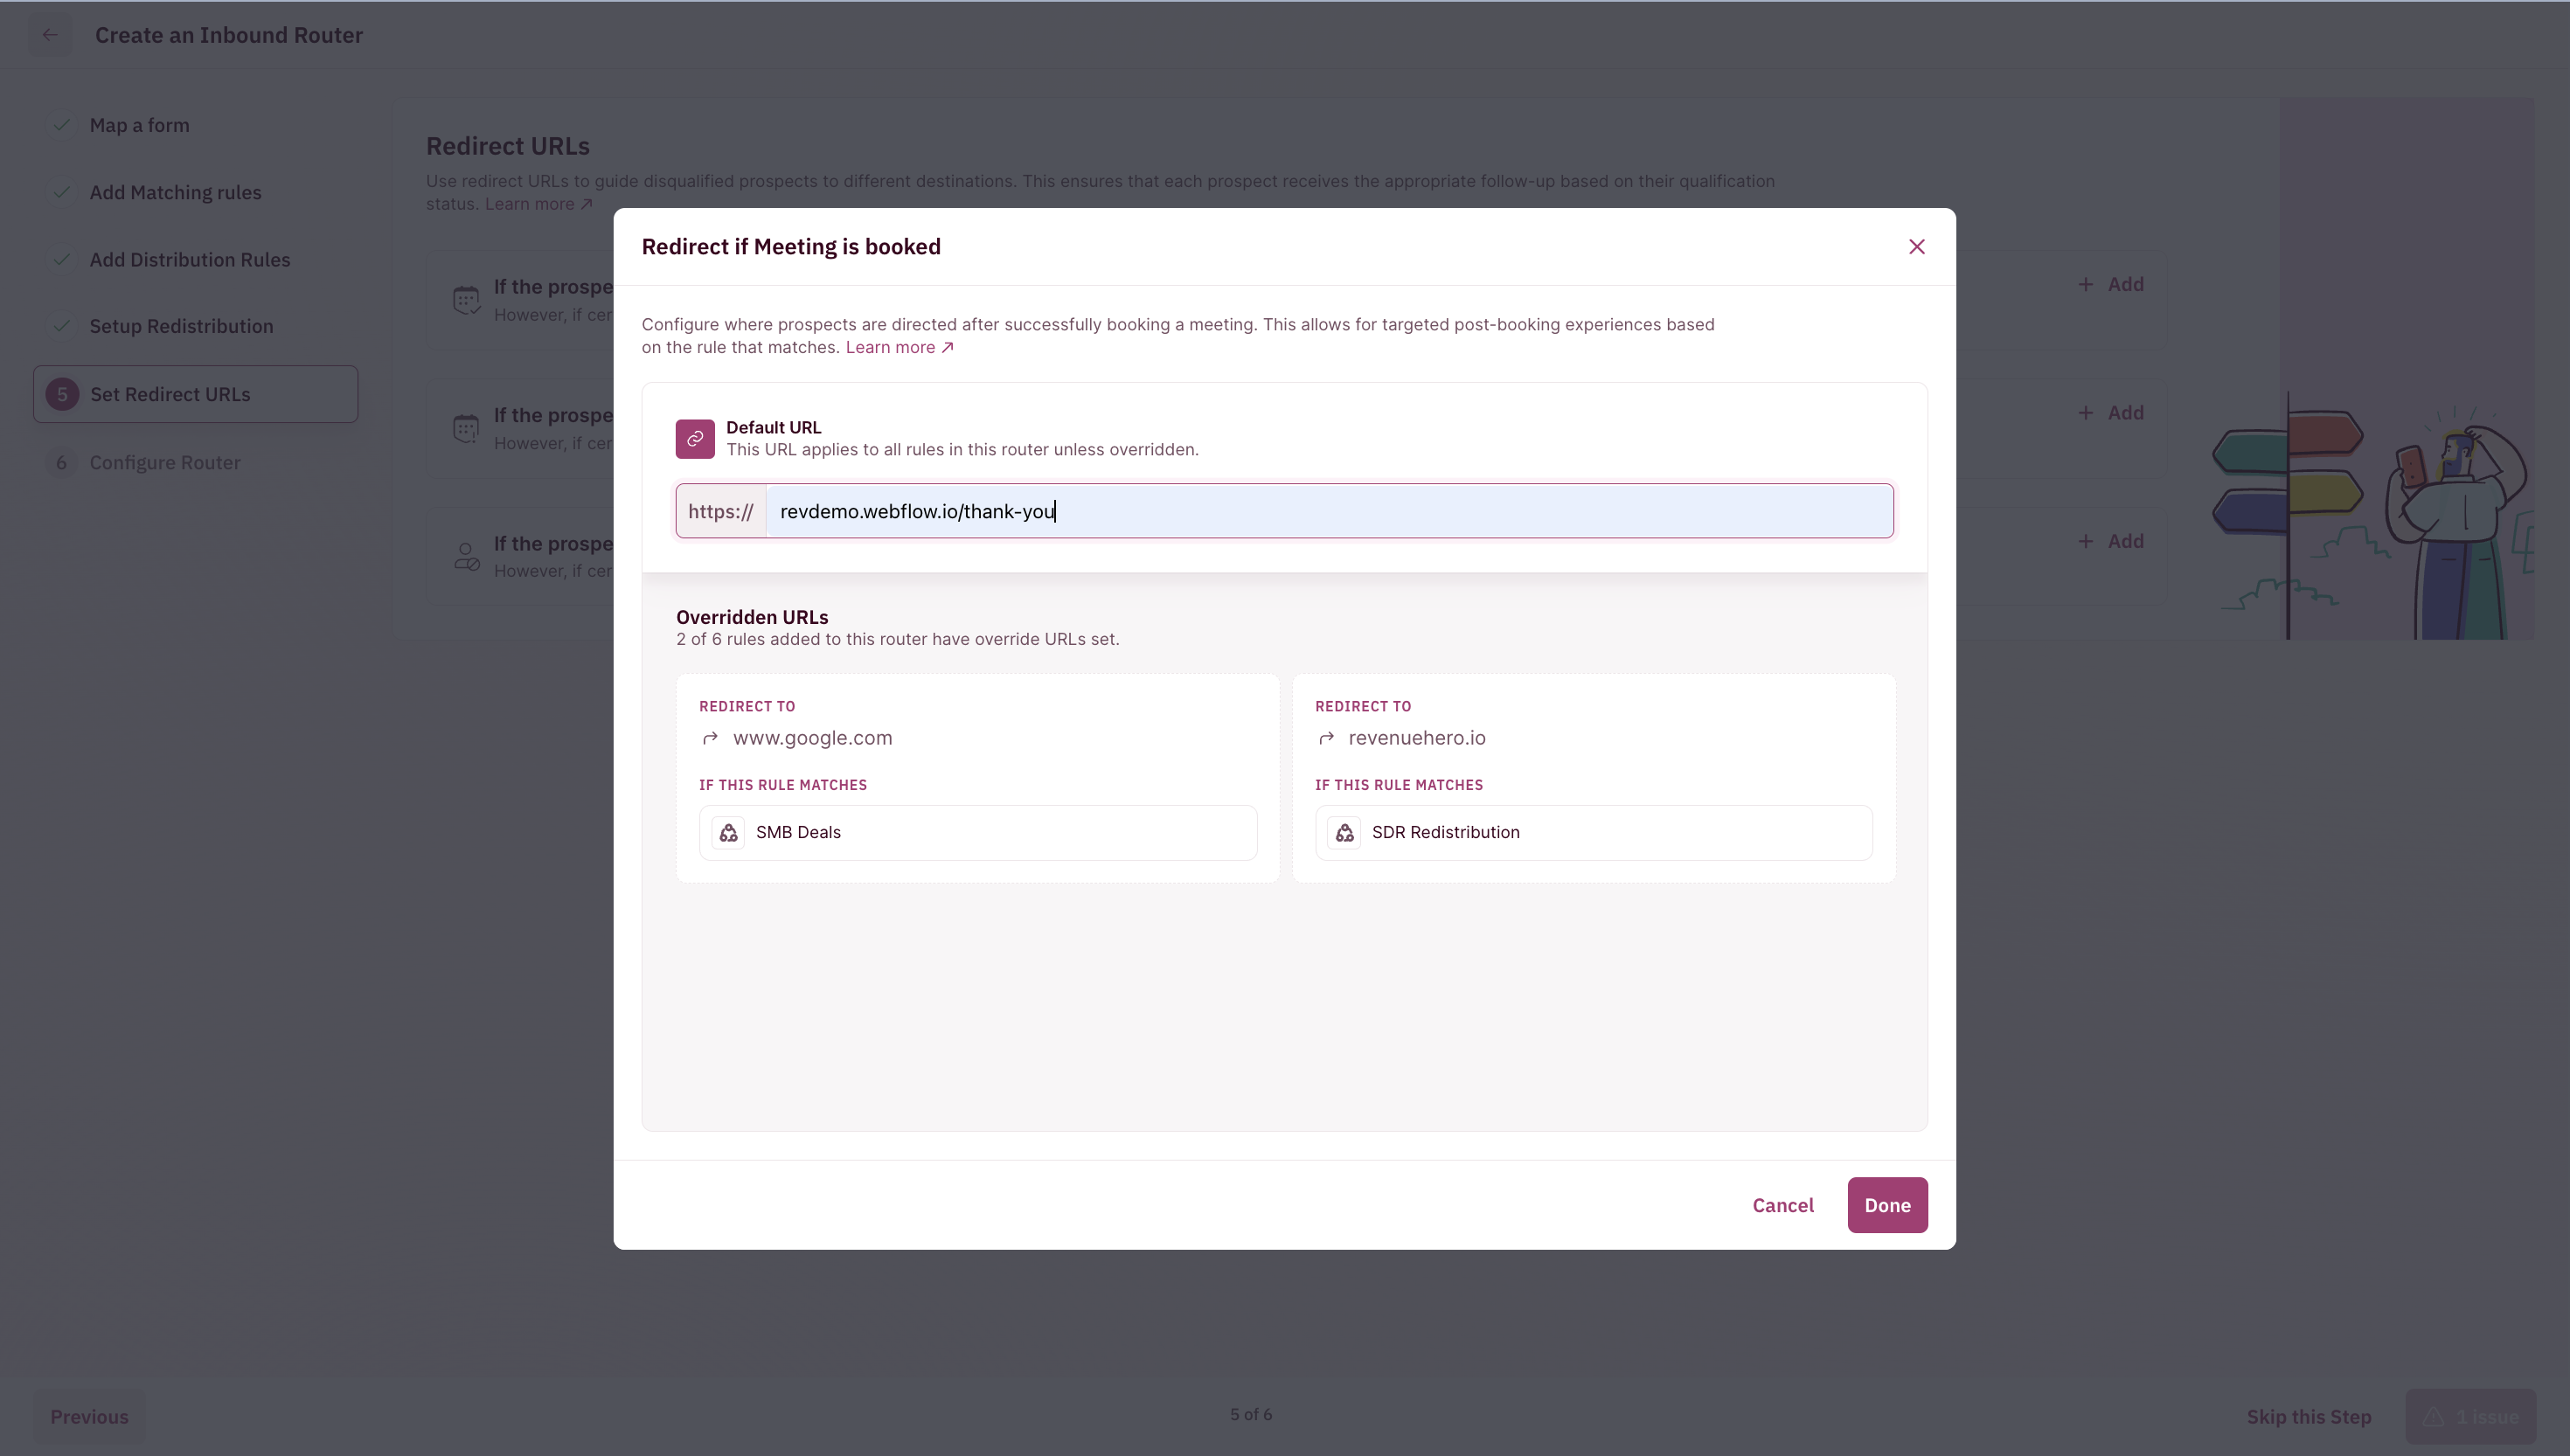Click Add on the second redirect row
The image size is (2570, 1456).
[2110, 412]
